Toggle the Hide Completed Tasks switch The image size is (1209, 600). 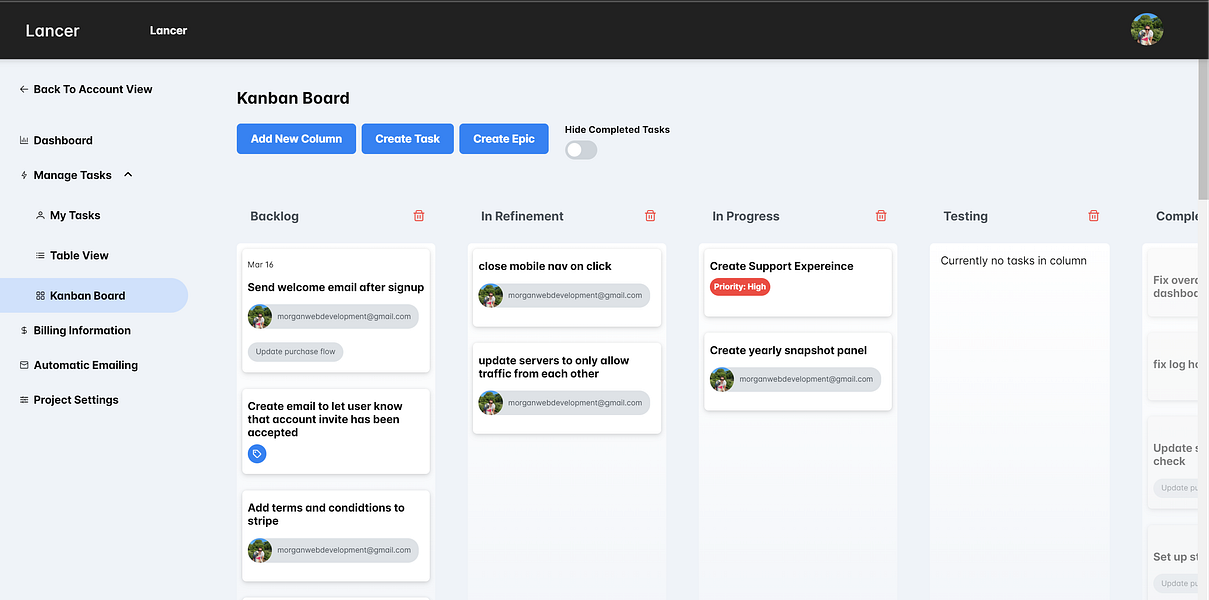pyautogui.click(x=581, y=150)
